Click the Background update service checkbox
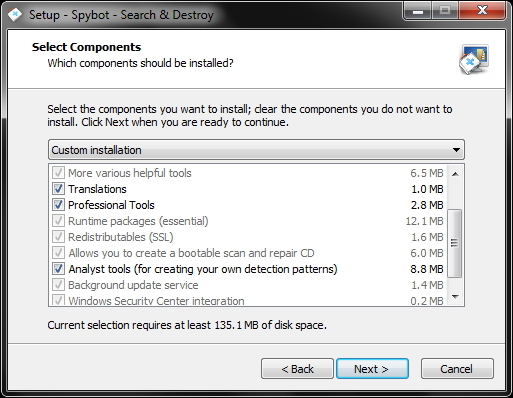Image resolution: width=513 pixels, height=398 pixels. [x=58, y=285]
